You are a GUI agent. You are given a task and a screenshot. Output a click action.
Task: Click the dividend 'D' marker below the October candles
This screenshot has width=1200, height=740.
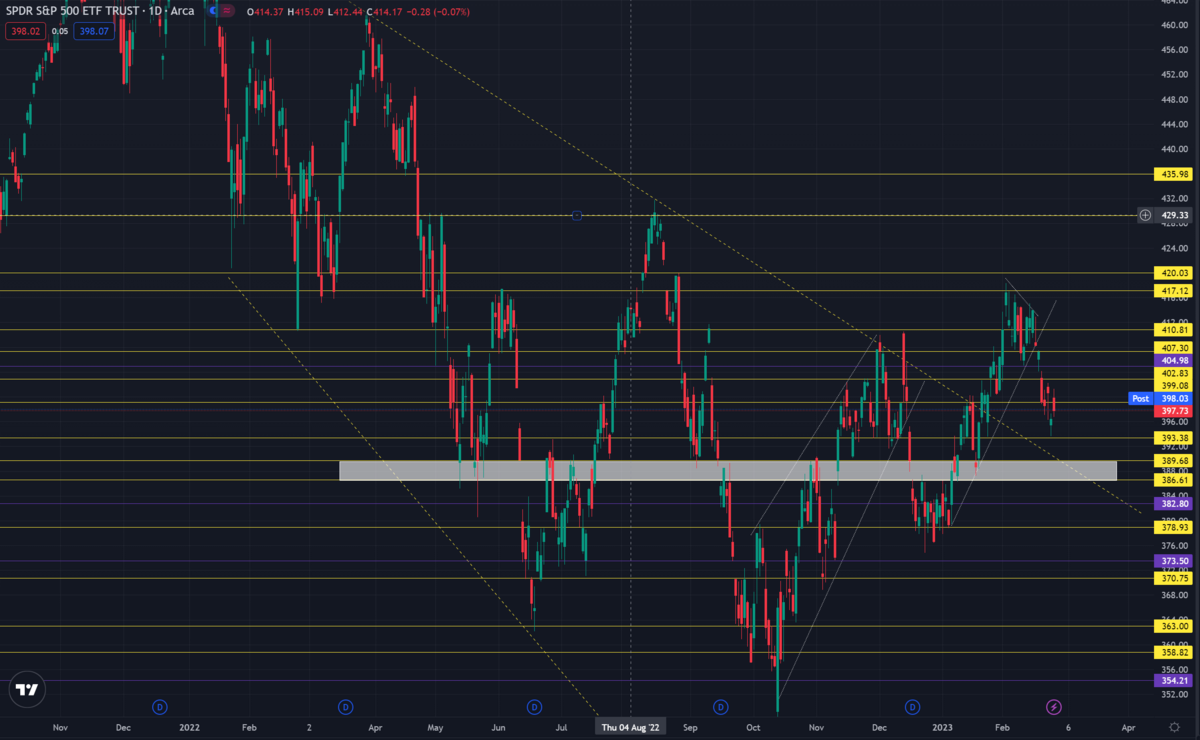tap(720, 705)
